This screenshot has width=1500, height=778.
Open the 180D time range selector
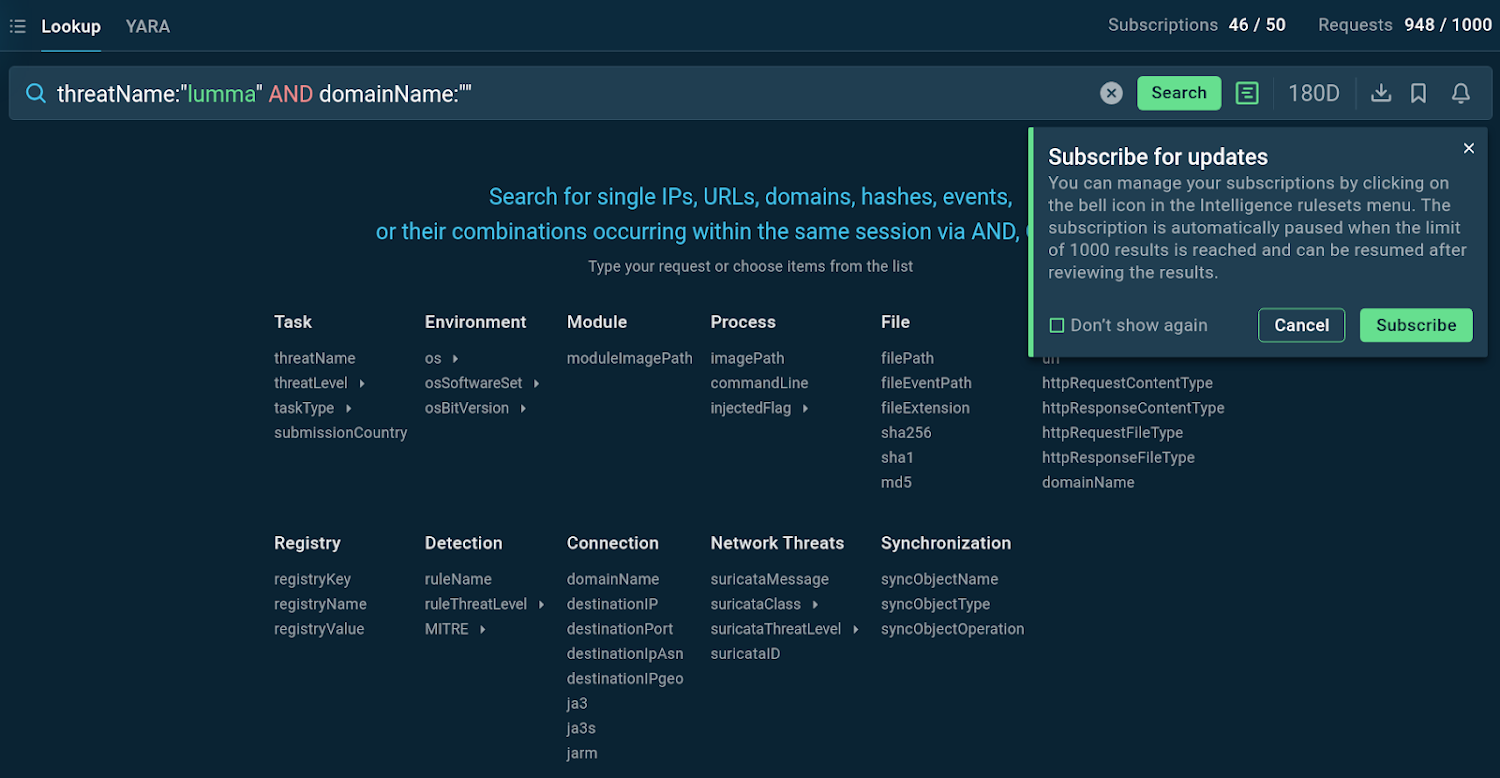[x=1313, y=93]
